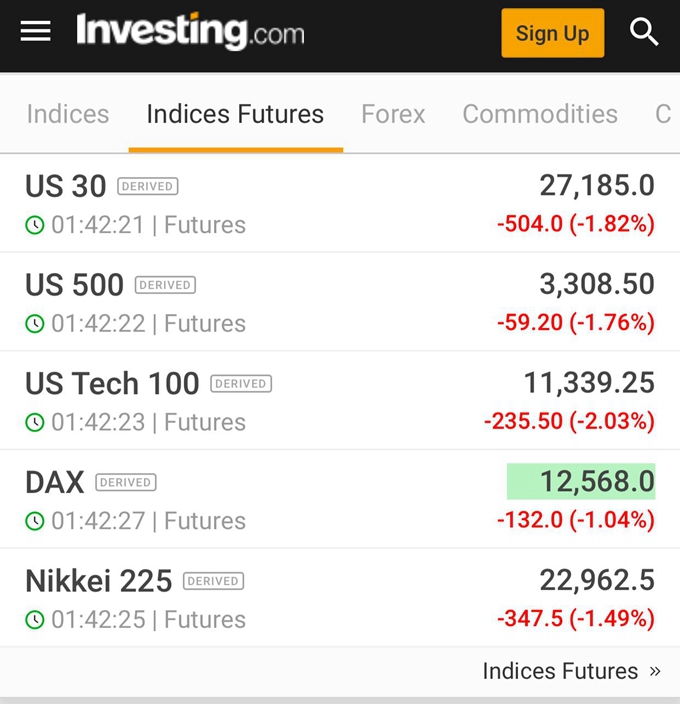
Task: Click the clock icon beside US 500 time
Action: click(35, 323)
